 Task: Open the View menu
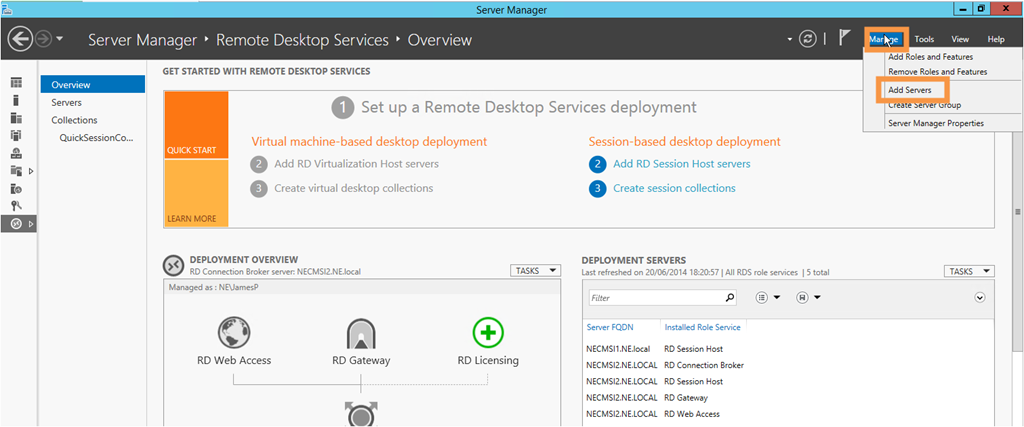(x=960, y=39)
